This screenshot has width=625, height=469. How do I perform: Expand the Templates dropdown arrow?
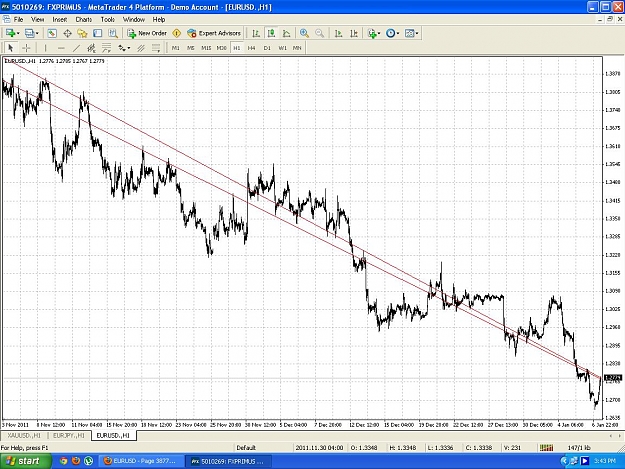(417, 33)
